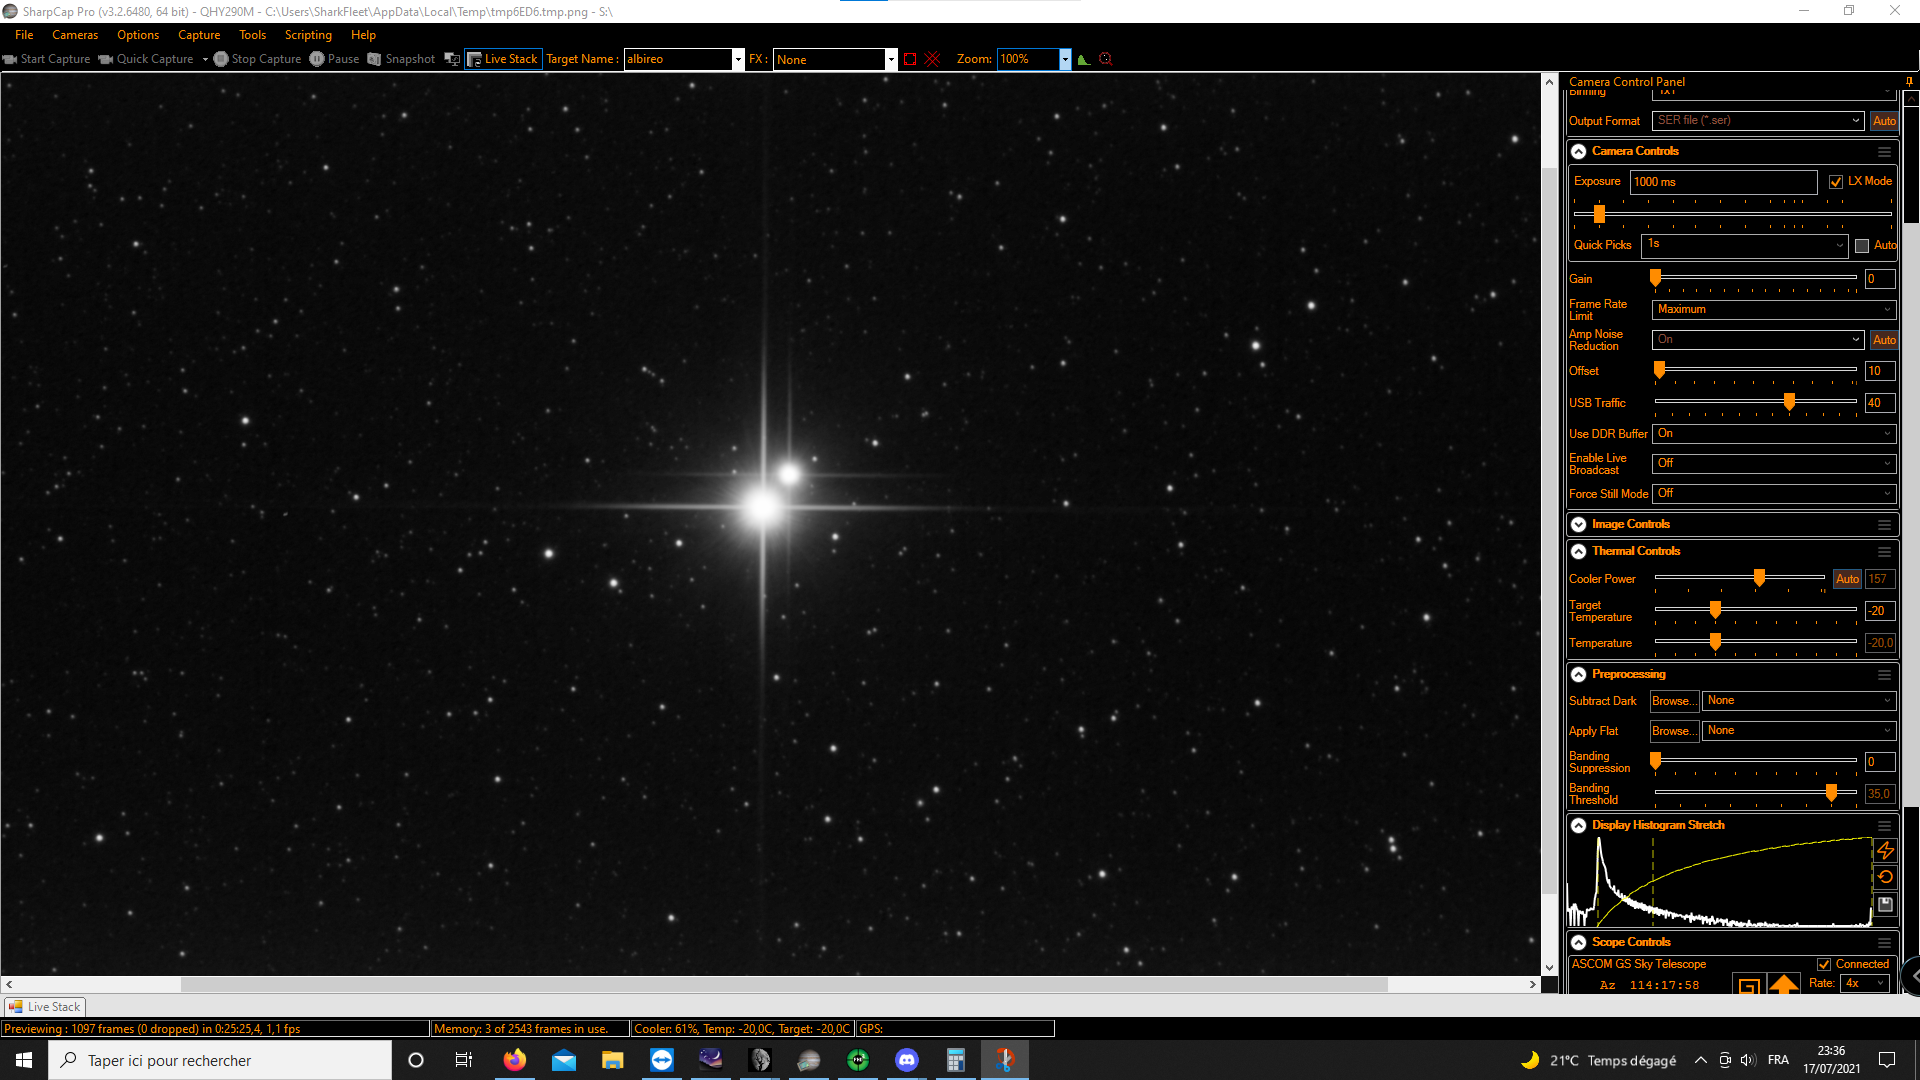The width and height of the screenshot is (1920, 1080).
Task: Click the Thermal Controls section menu icon
Action: [1884, 552]
